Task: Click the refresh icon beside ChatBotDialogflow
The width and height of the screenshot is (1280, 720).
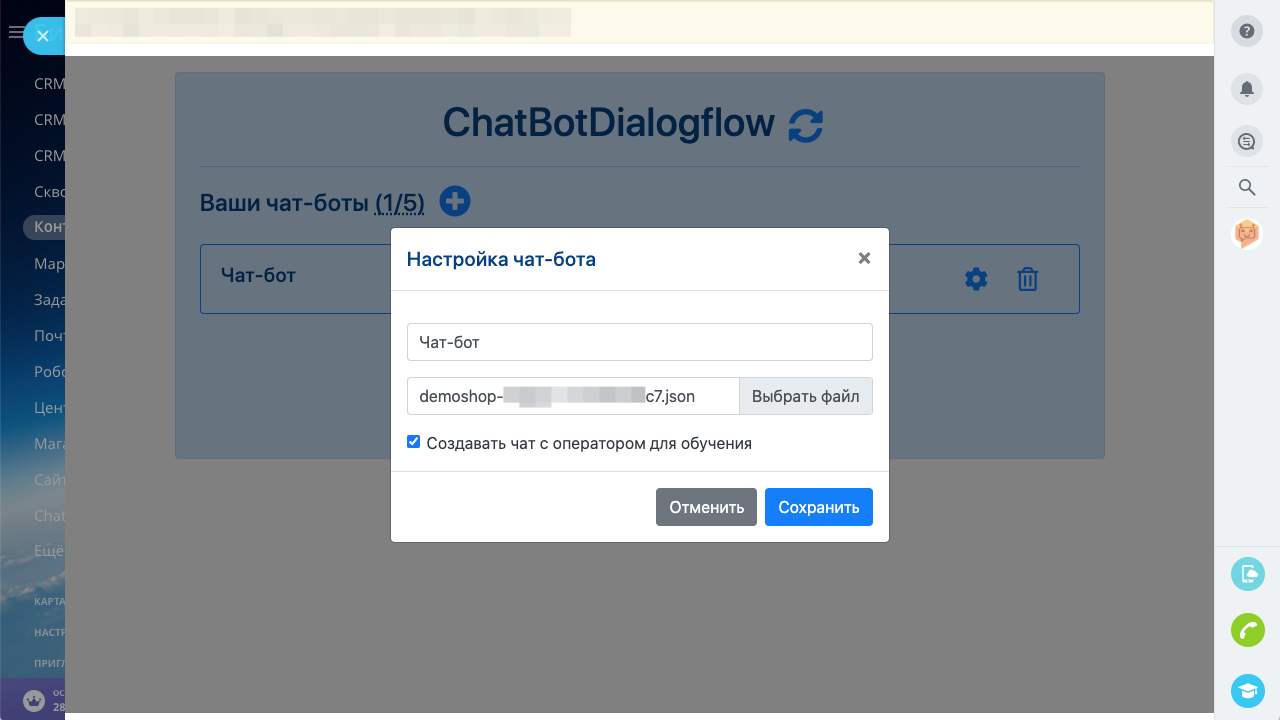Action: (805, 125)
